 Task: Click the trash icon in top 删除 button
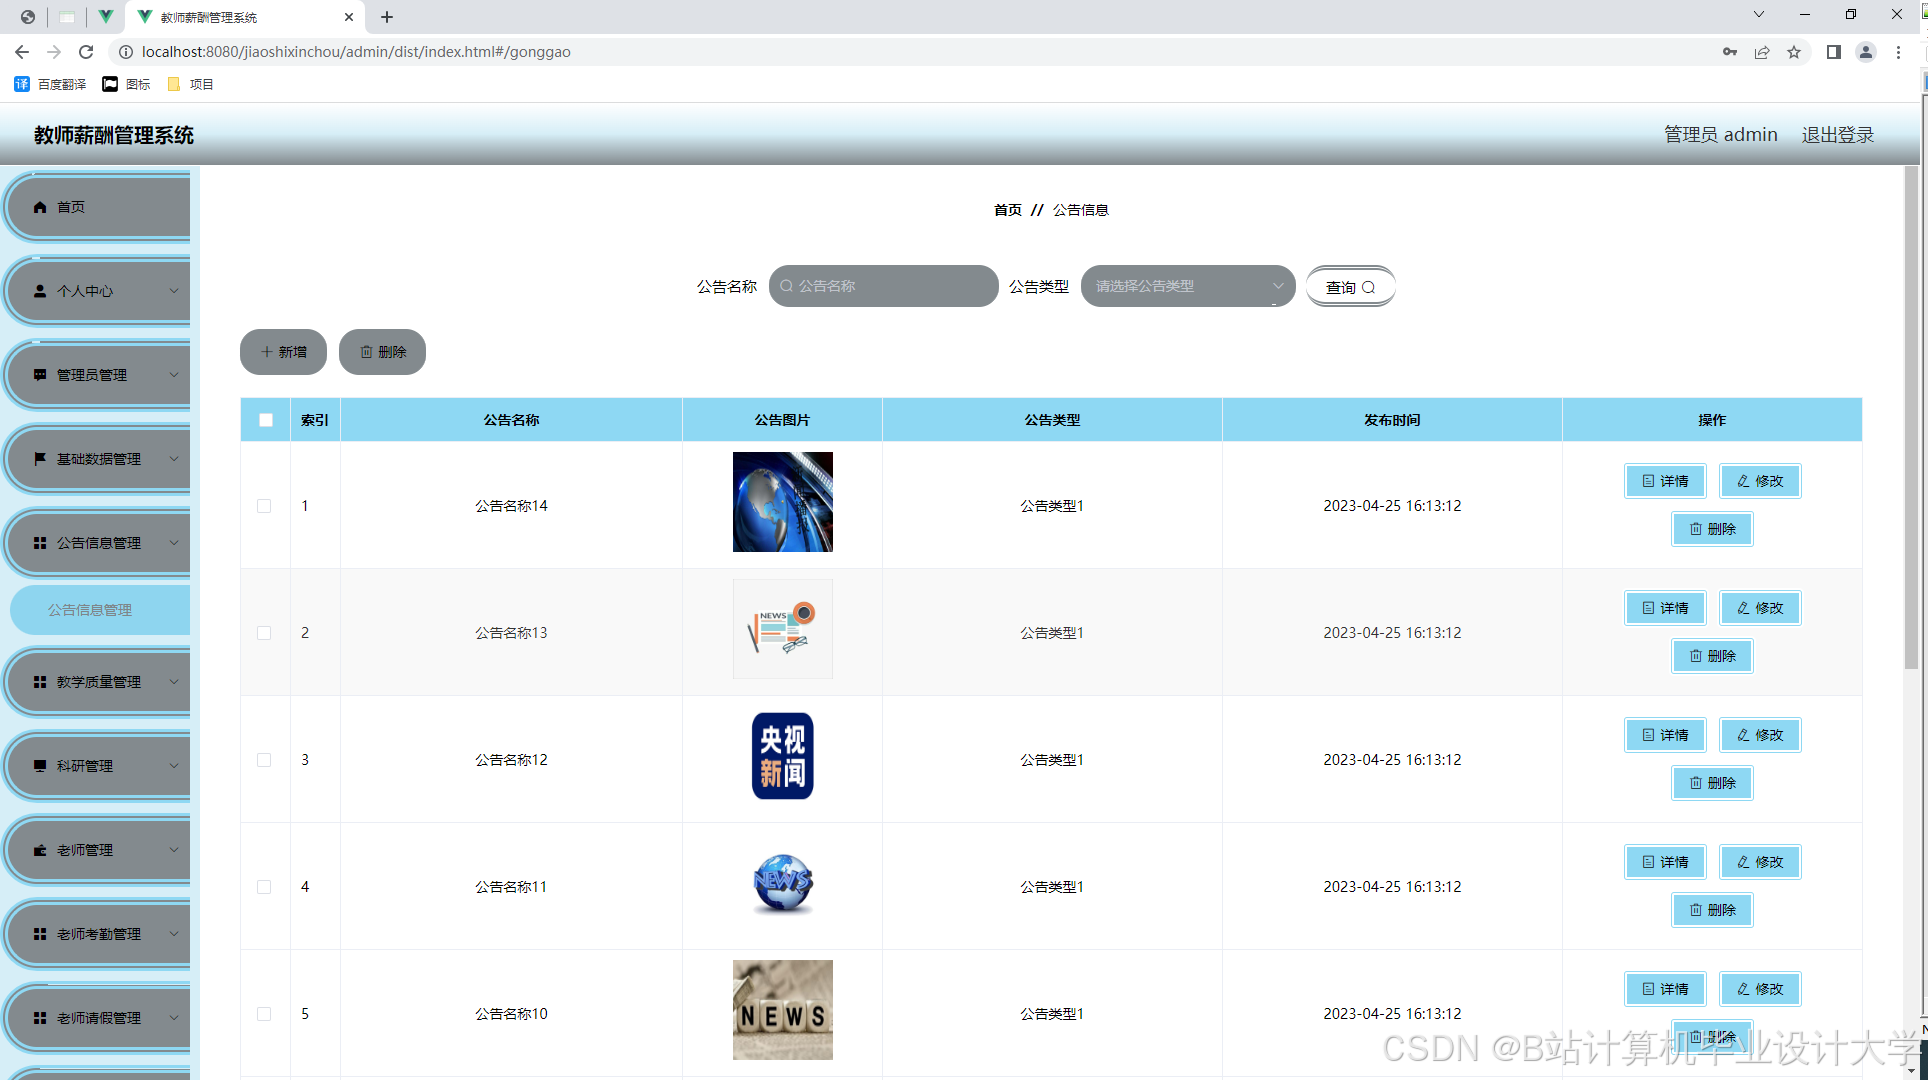(366, 352)
